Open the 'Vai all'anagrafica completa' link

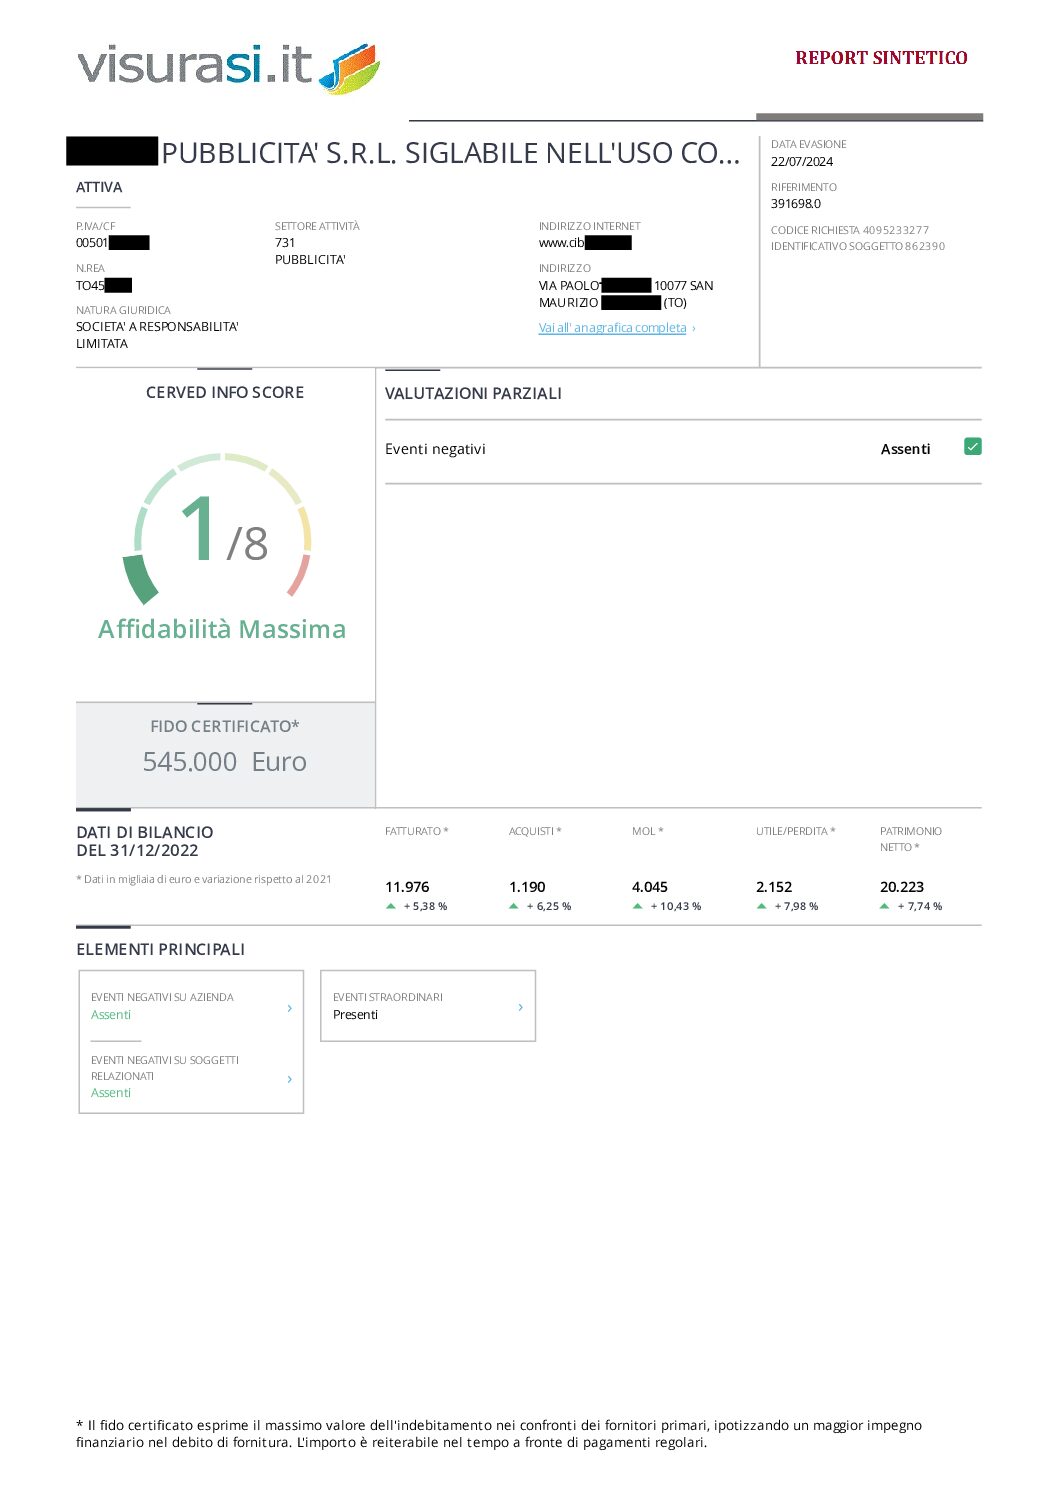pos(613,328)
